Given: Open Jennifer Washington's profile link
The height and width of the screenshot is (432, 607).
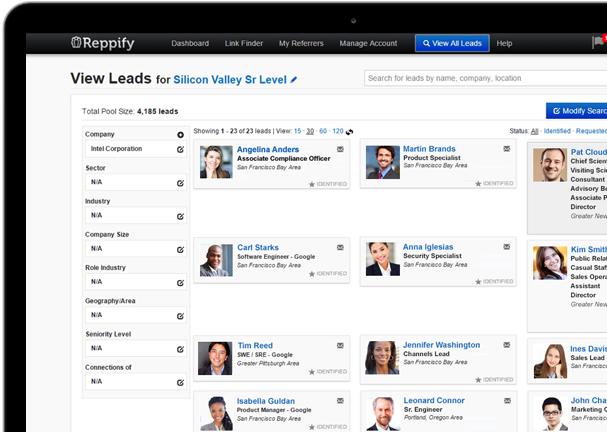Looking at the screenshot, I should coord(441,345).
